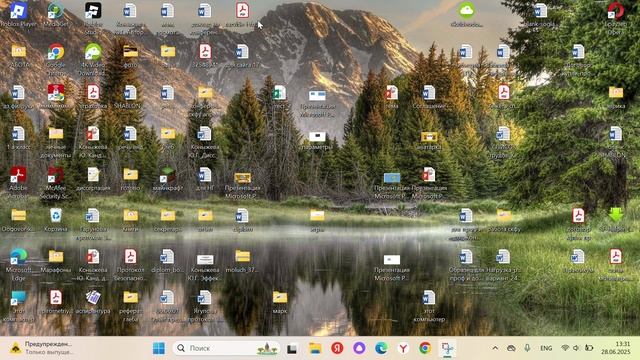Select the Образец для проф... Word document
The width and height of the screenshot is (640, 360).
coord(466,256)
